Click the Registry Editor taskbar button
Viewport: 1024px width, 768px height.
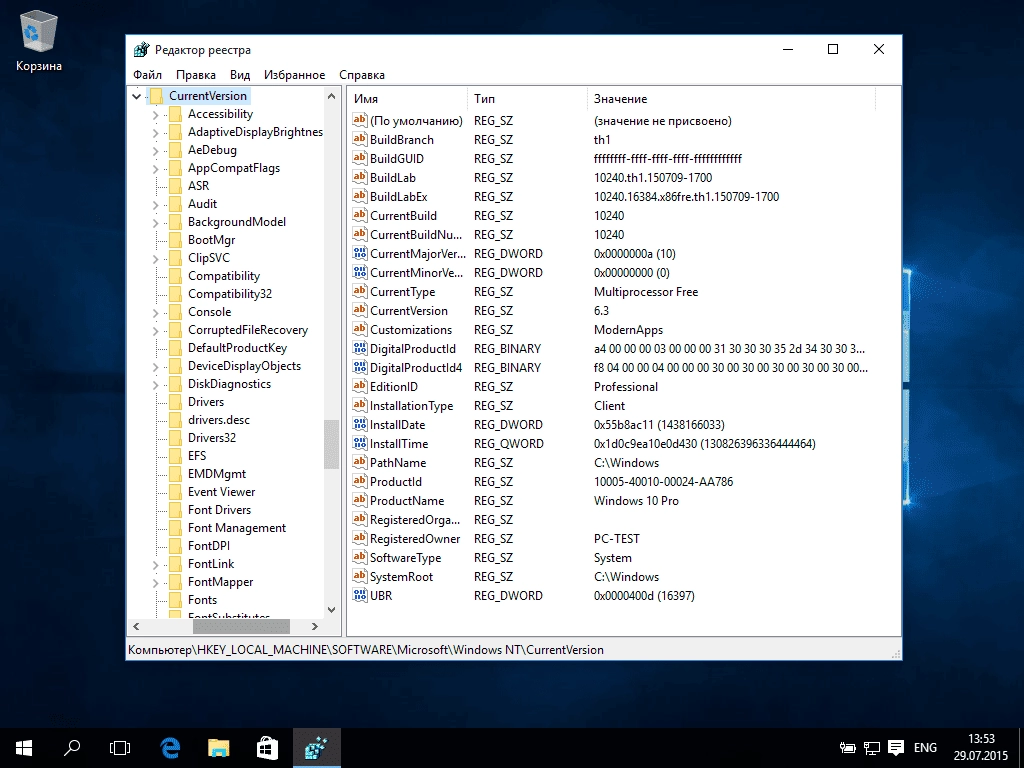pyautogui.click(x=317, y=748)
